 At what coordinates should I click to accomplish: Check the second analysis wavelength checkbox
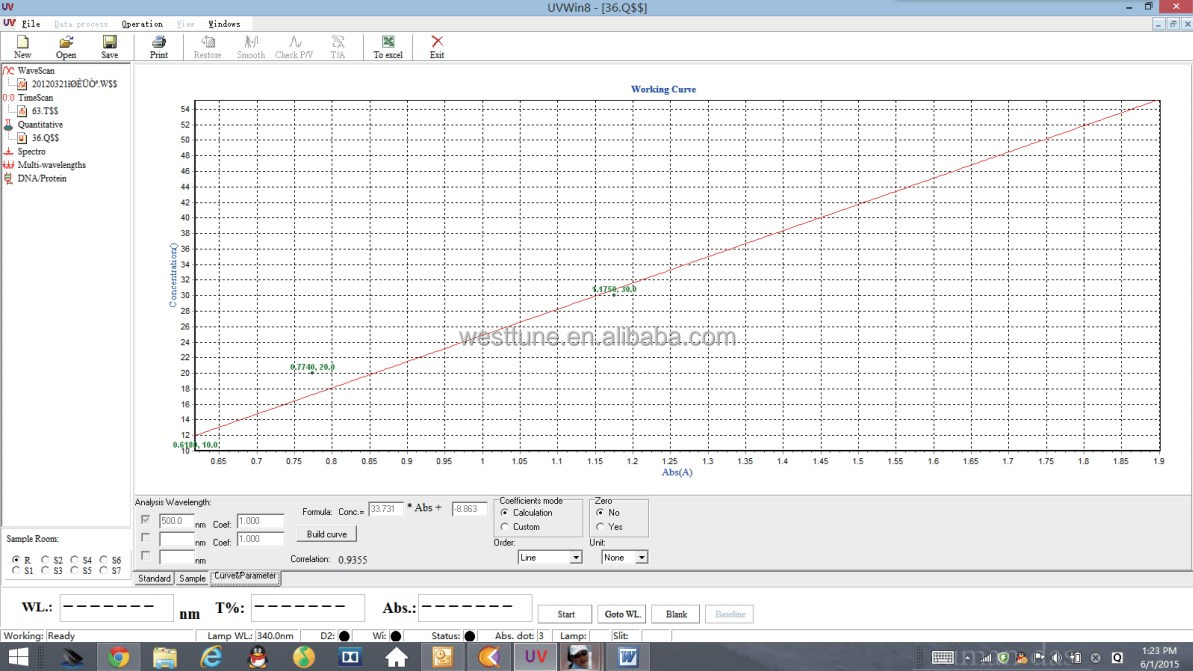click(x=144, y=538)
